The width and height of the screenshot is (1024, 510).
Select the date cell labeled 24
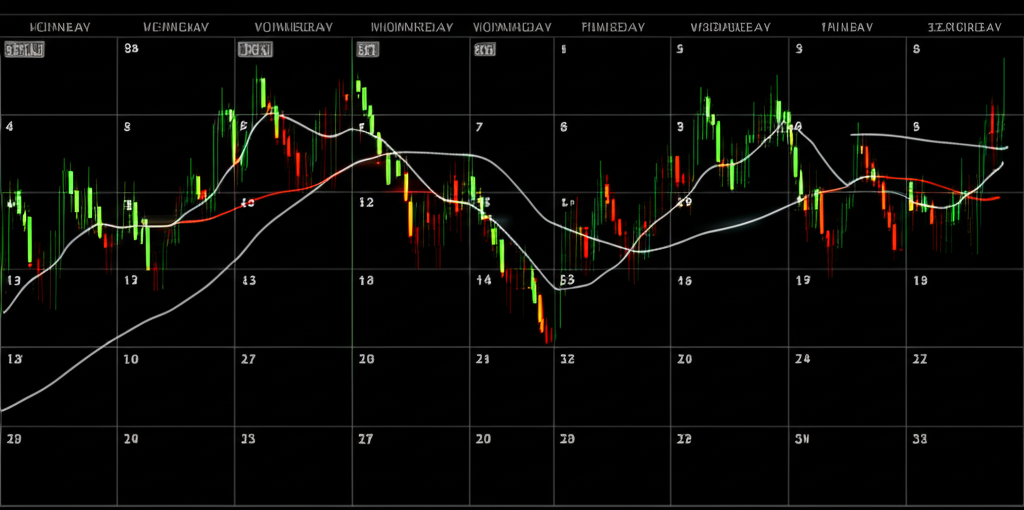[801, 359]
